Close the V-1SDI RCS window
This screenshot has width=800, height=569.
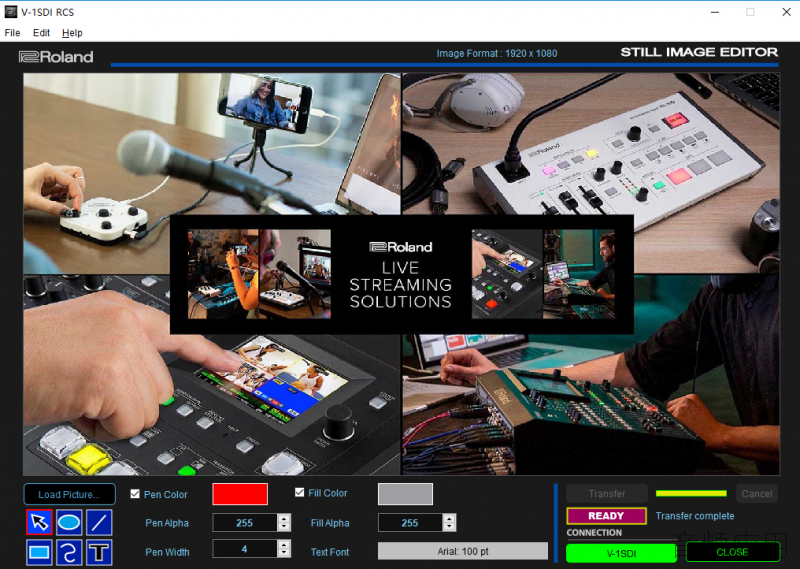(786, 12)
